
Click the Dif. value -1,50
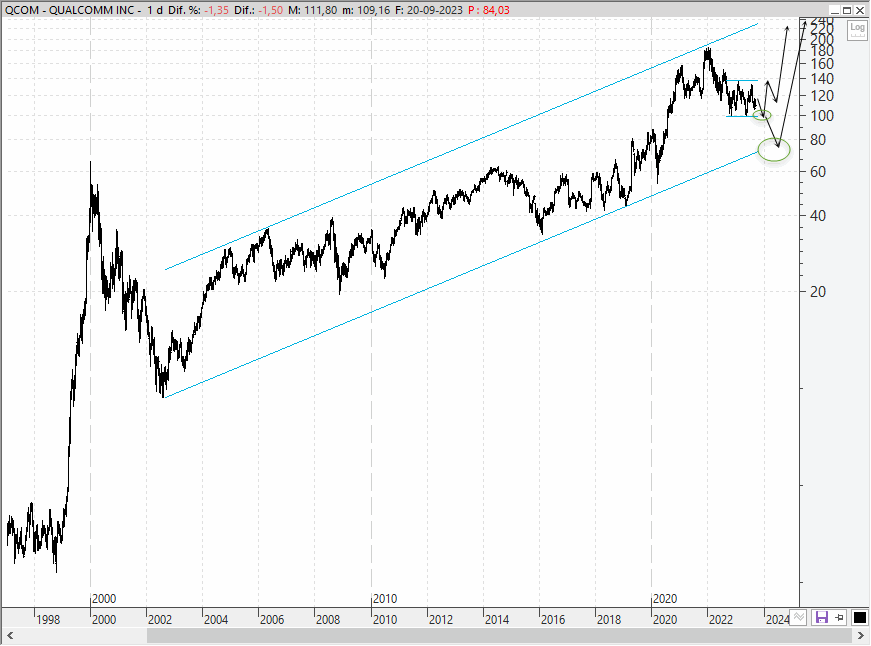click(x=269, y=10)
